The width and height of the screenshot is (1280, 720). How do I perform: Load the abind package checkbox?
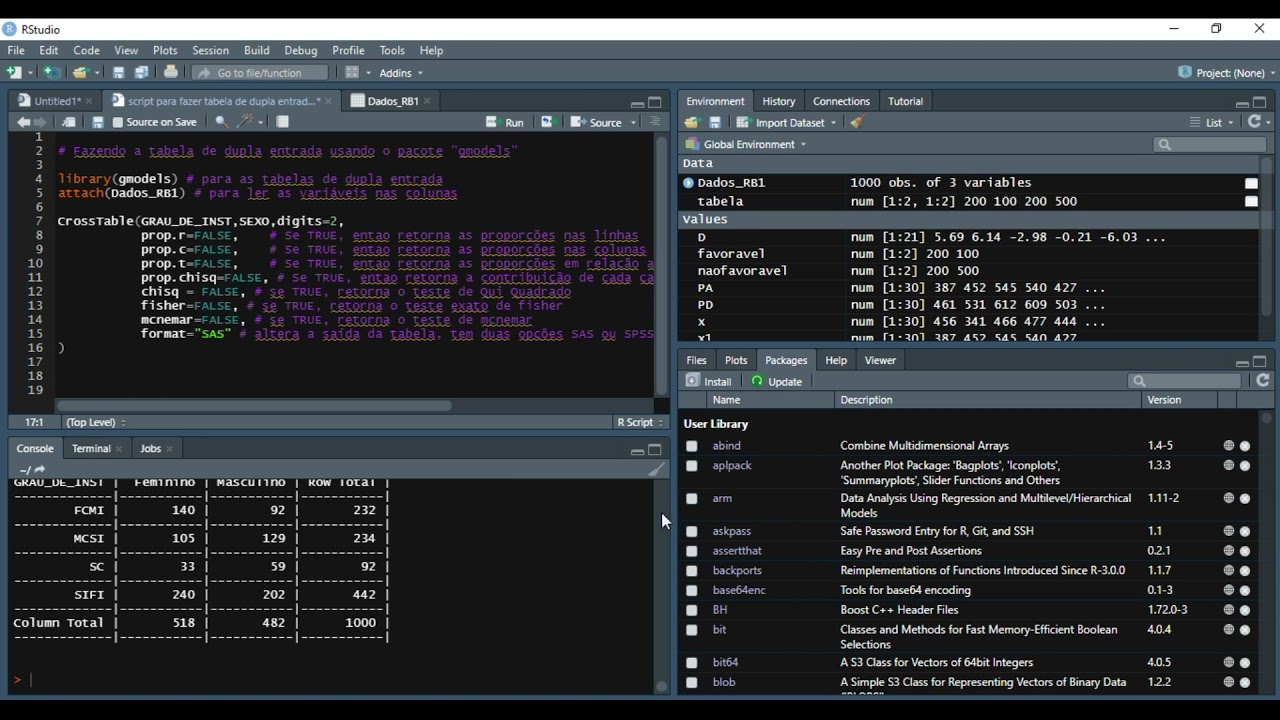pyautogui.click(x=691, y=446)
